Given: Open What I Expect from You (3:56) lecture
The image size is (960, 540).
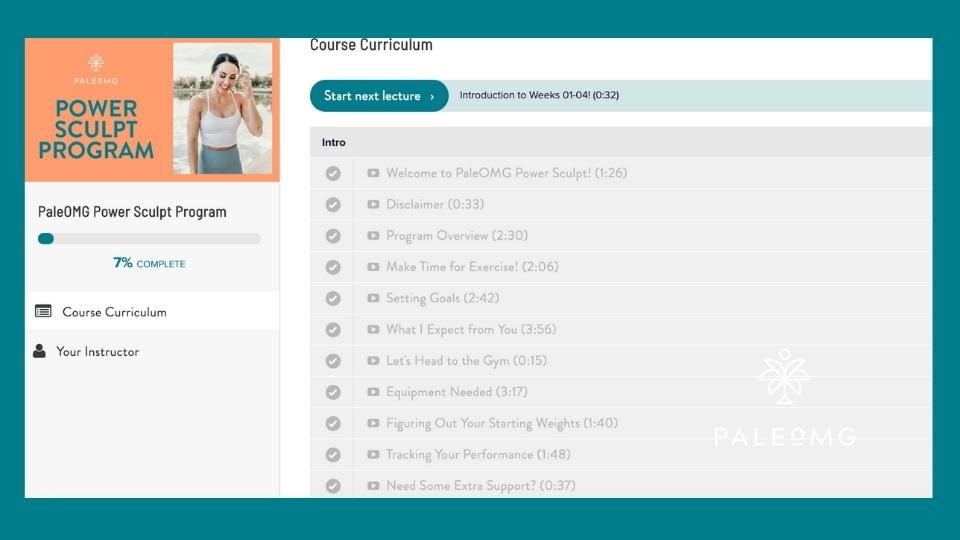Looking at the screenshot, I should pyautogui.click(x=471, y=329).
